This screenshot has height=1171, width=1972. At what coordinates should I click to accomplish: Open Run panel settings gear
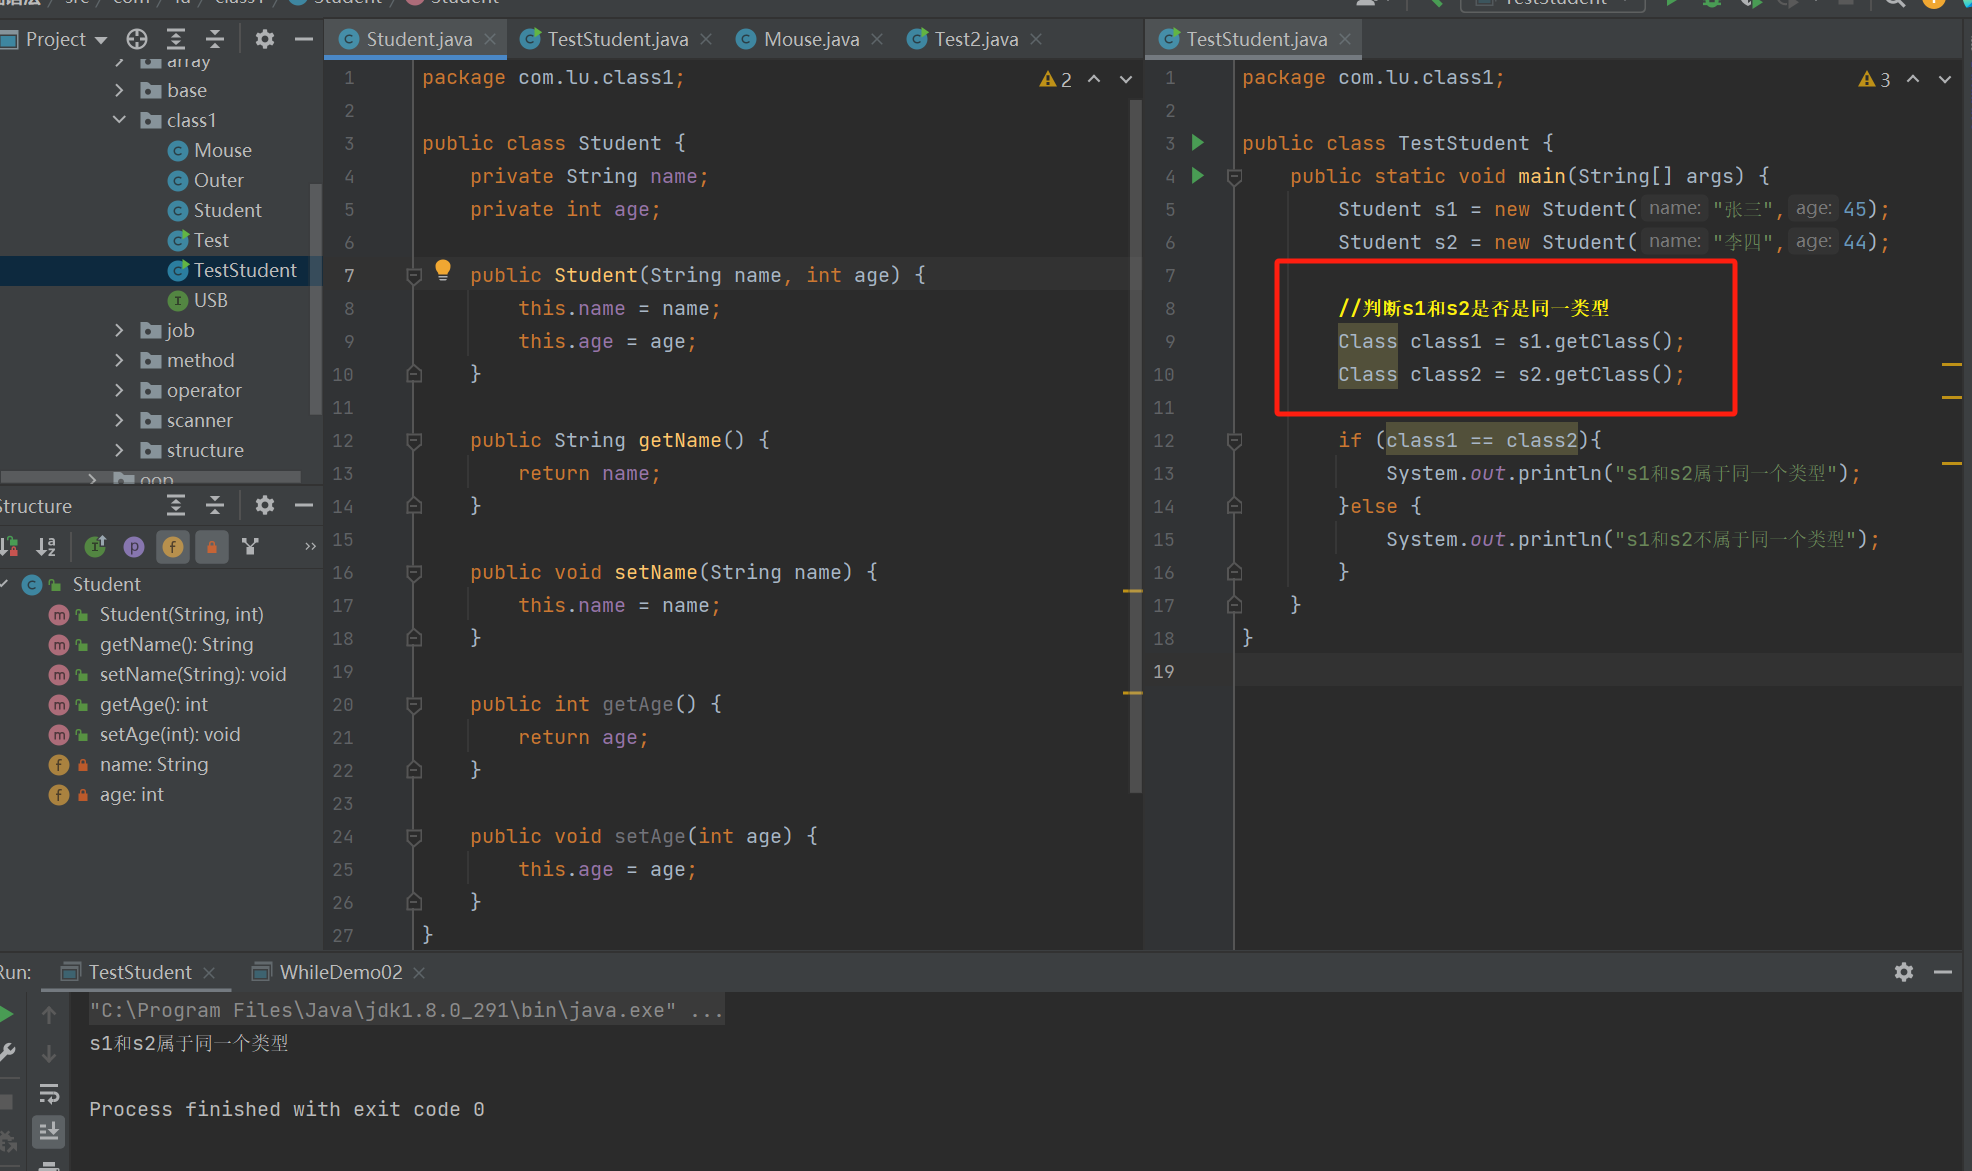pos(1903,972)
